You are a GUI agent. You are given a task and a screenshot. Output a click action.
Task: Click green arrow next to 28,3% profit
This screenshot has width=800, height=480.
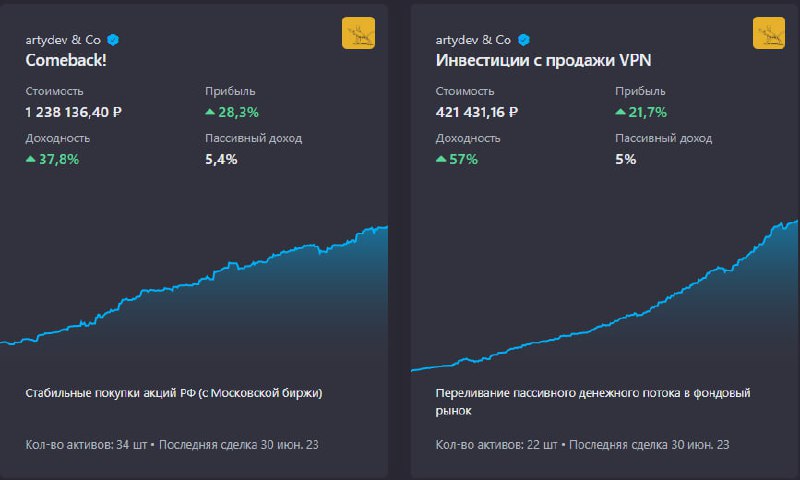(210, 112)
